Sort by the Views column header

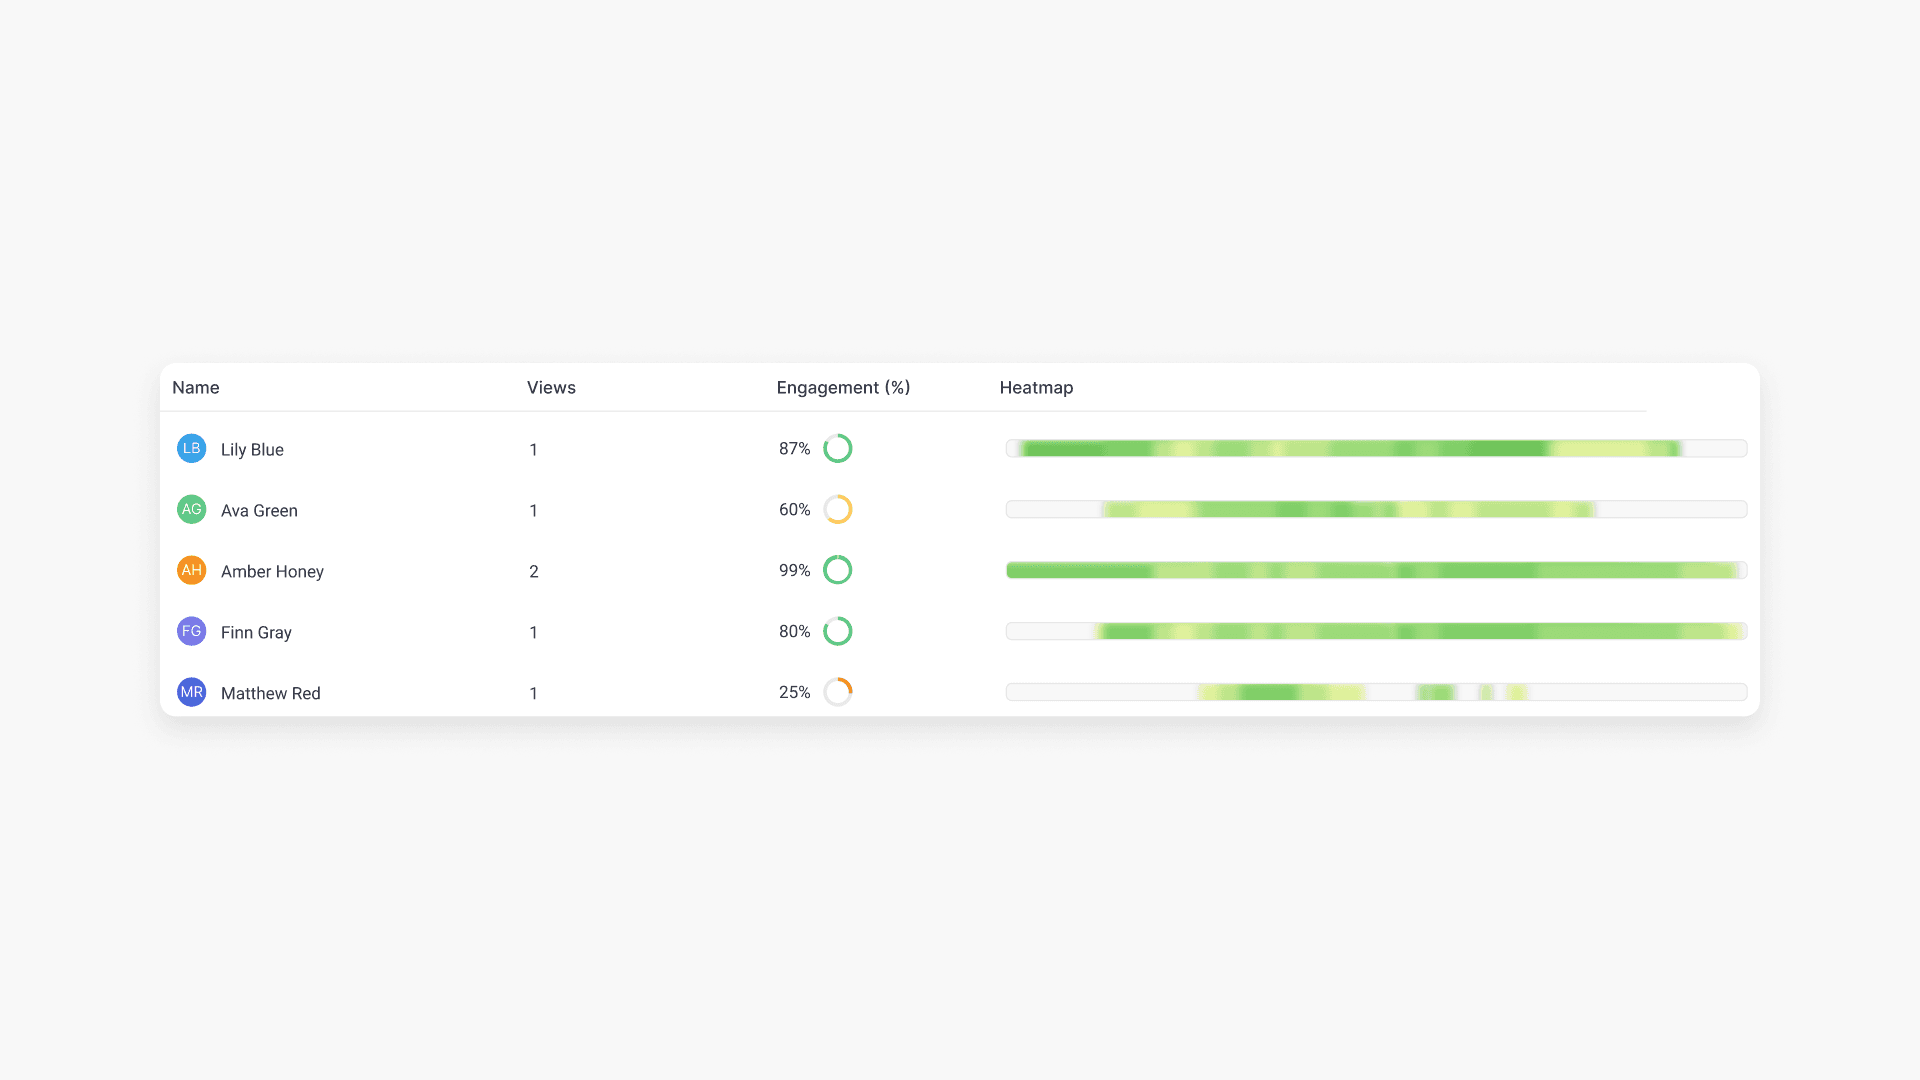551,387
